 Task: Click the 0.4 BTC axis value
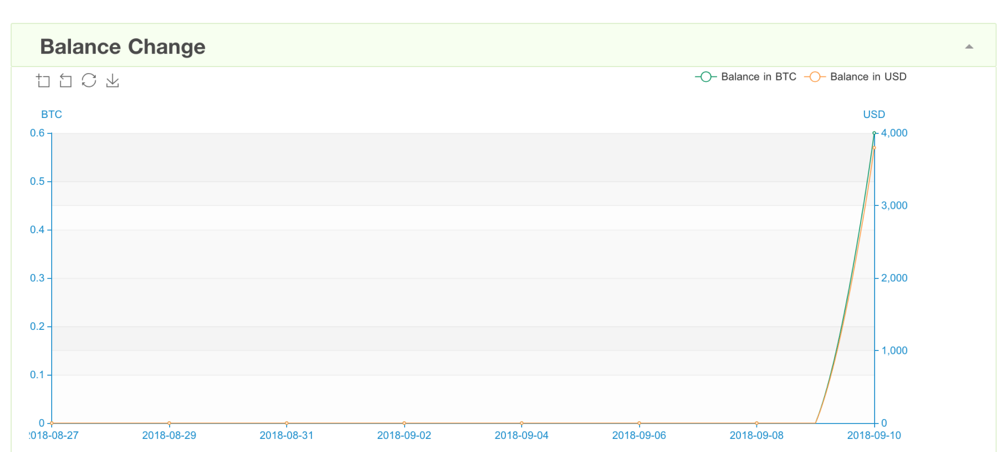37,230
